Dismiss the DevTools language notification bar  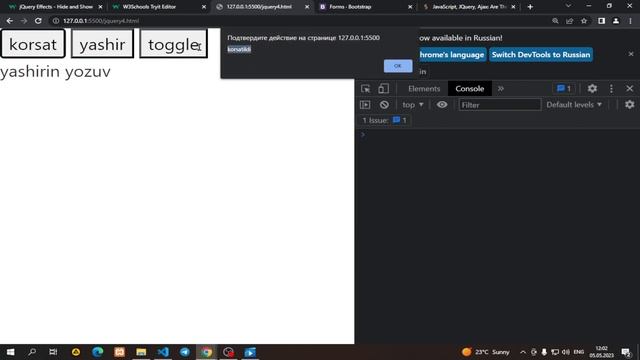point(631,54)
